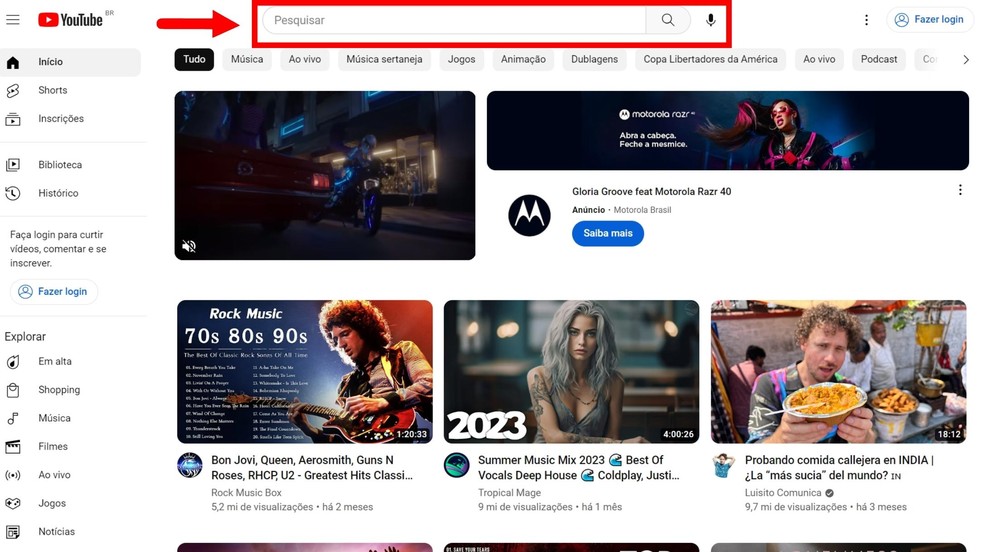Select the Jogos filter chip

pyautogui.click(x=461, y=60)
